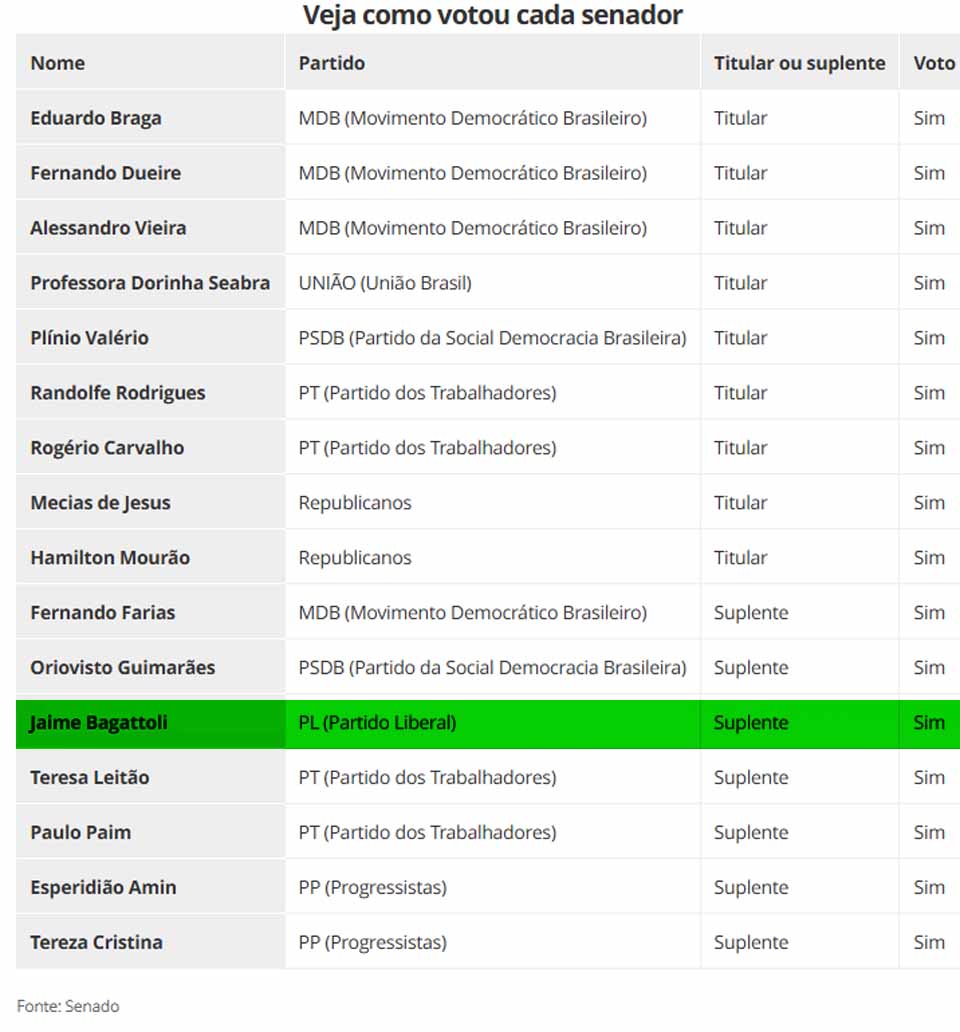Click the UNIÃO (União Brasil) party cell
The width and height of the screenshot is (960, 1032).
385,283
